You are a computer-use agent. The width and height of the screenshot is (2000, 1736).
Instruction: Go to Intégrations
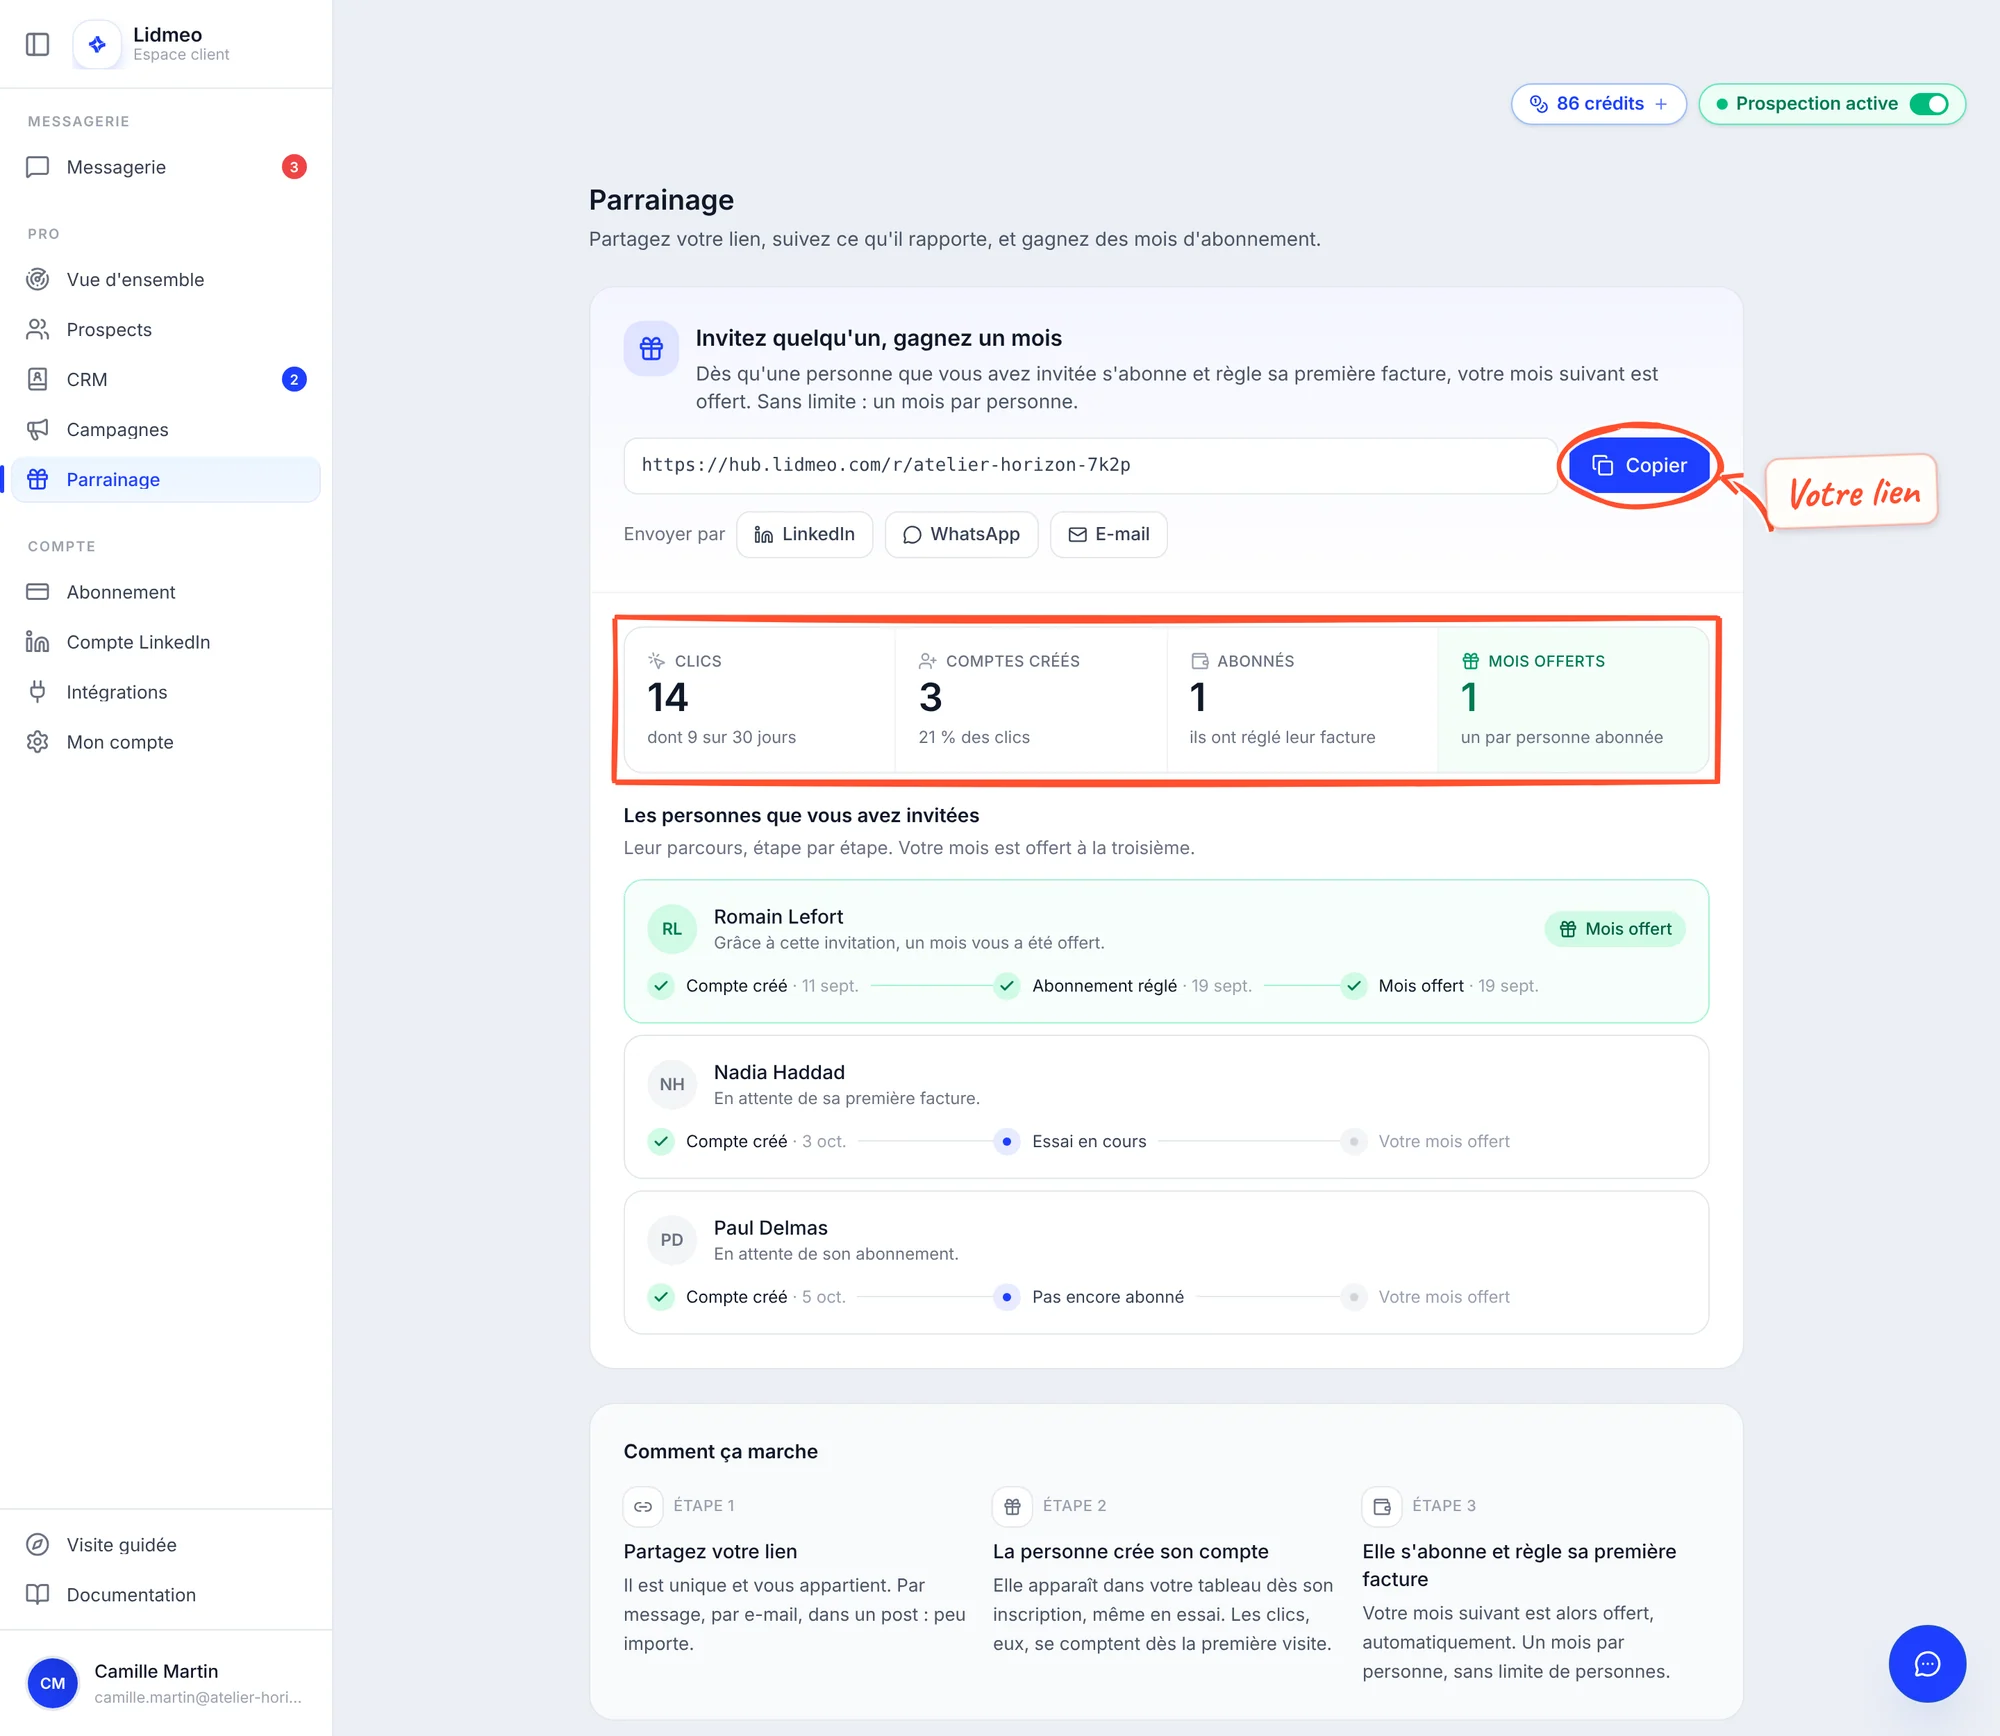[166, 692]
